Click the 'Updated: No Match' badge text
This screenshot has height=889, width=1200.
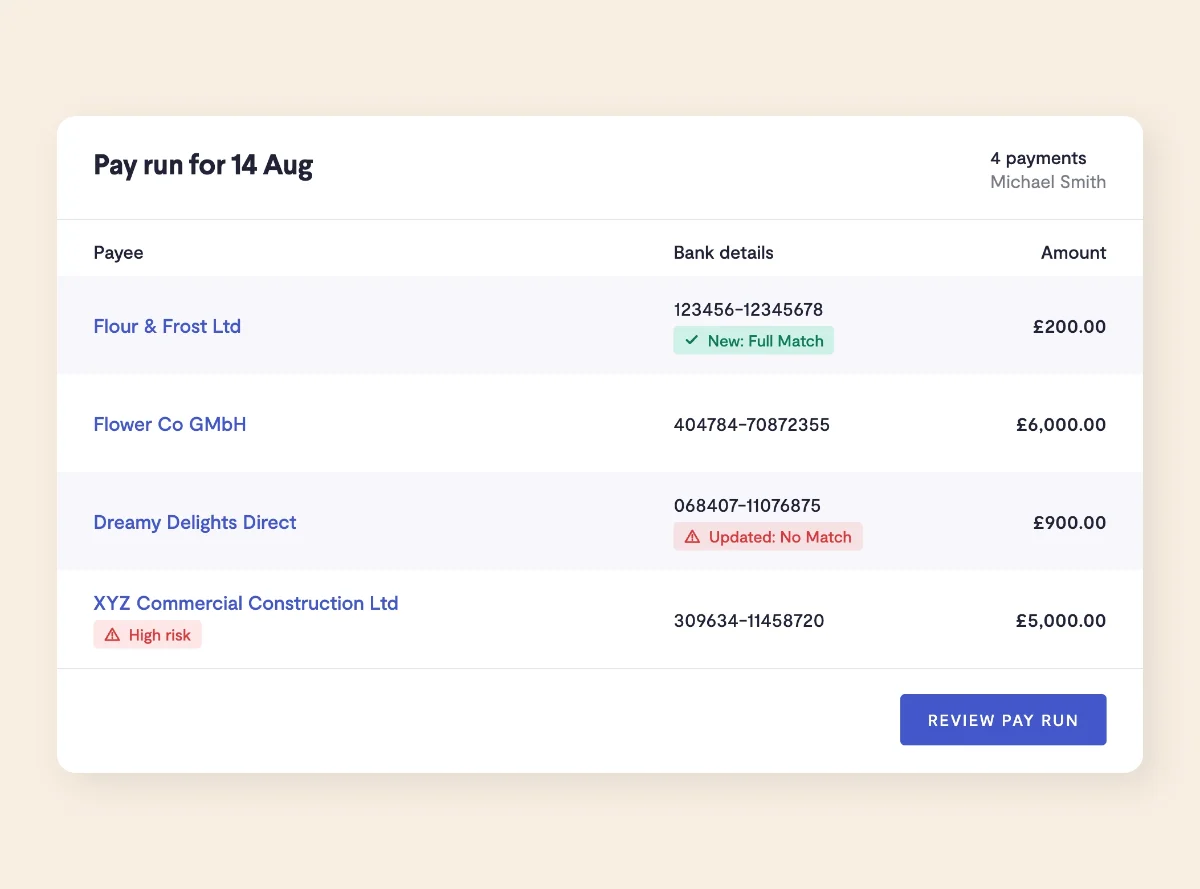pyautogui.click(x=780, y=537)
